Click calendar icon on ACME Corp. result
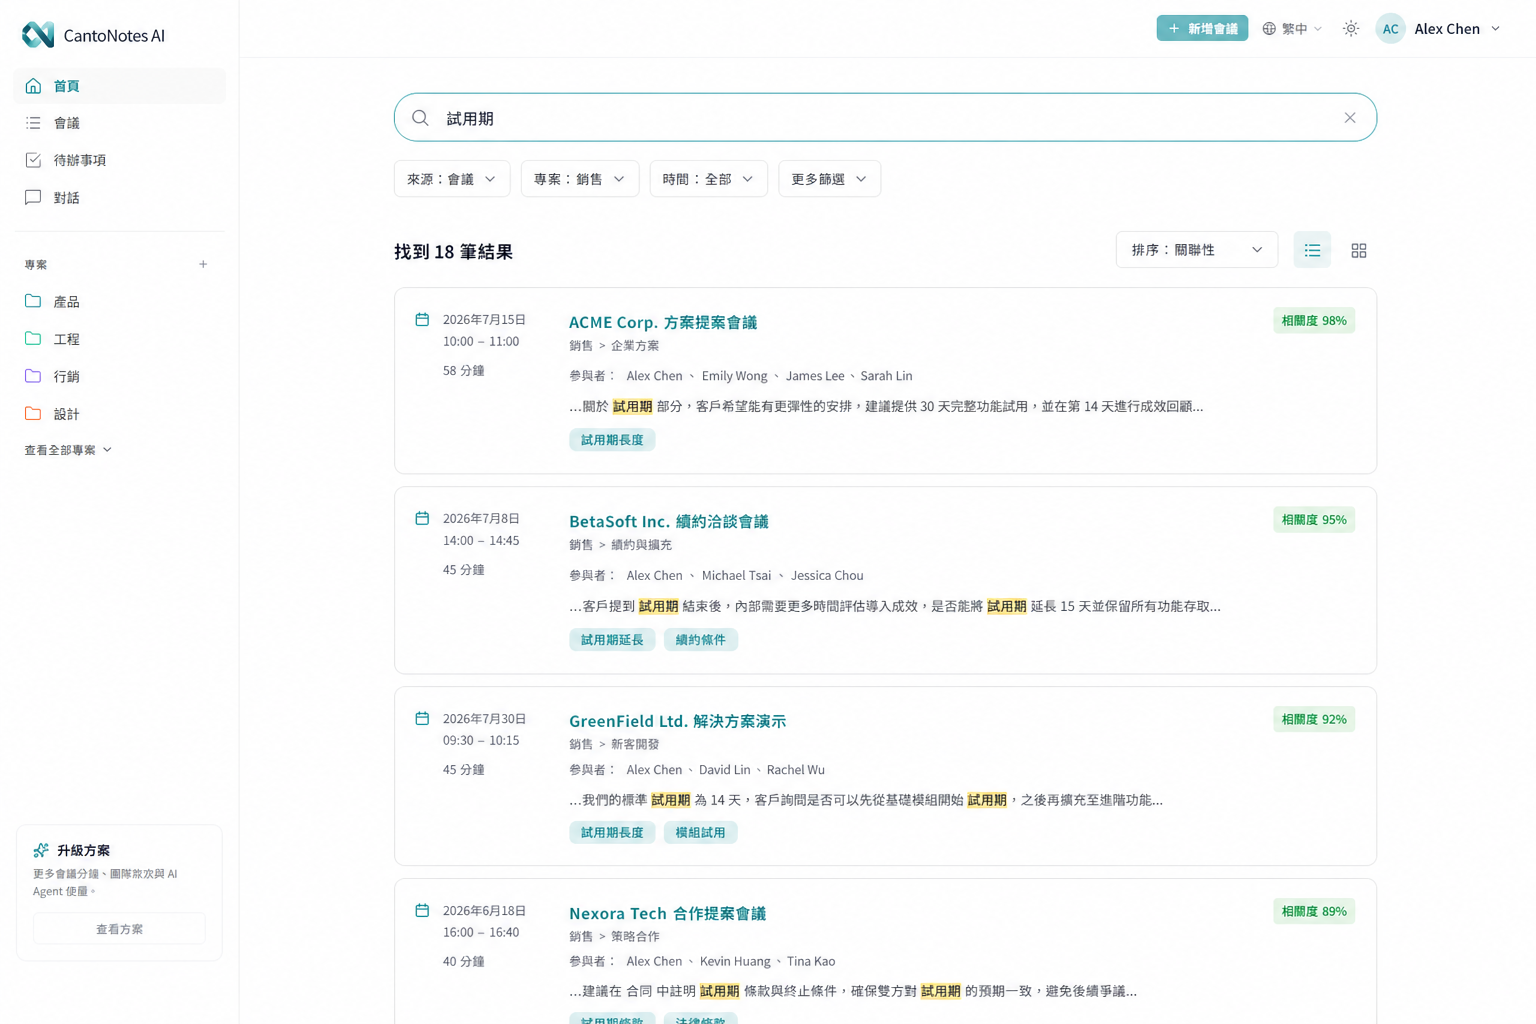This screenshot has height=1024, width=1536. click(x=422, y=320)
